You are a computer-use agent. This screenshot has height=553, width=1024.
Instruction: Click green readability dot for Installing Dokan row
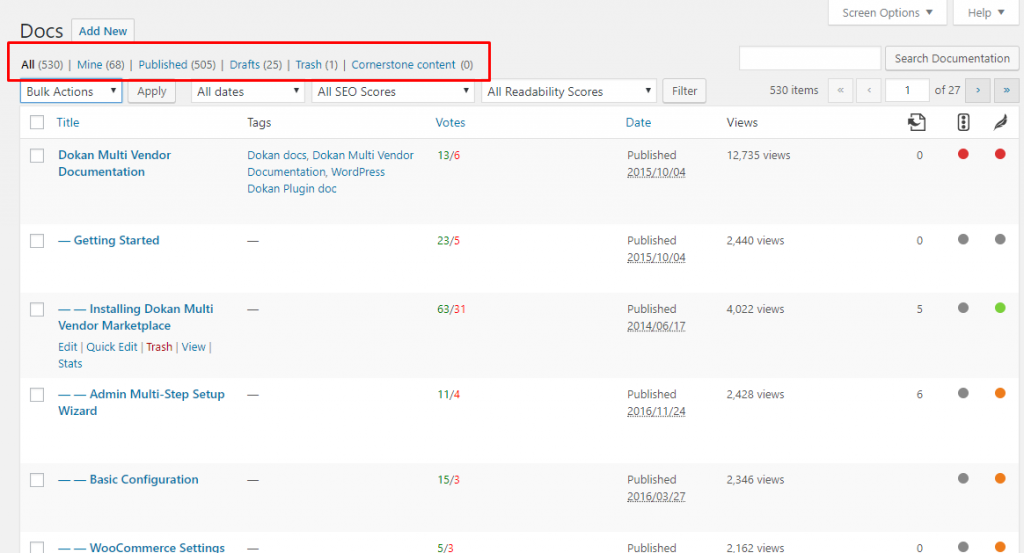point(1000,308)
